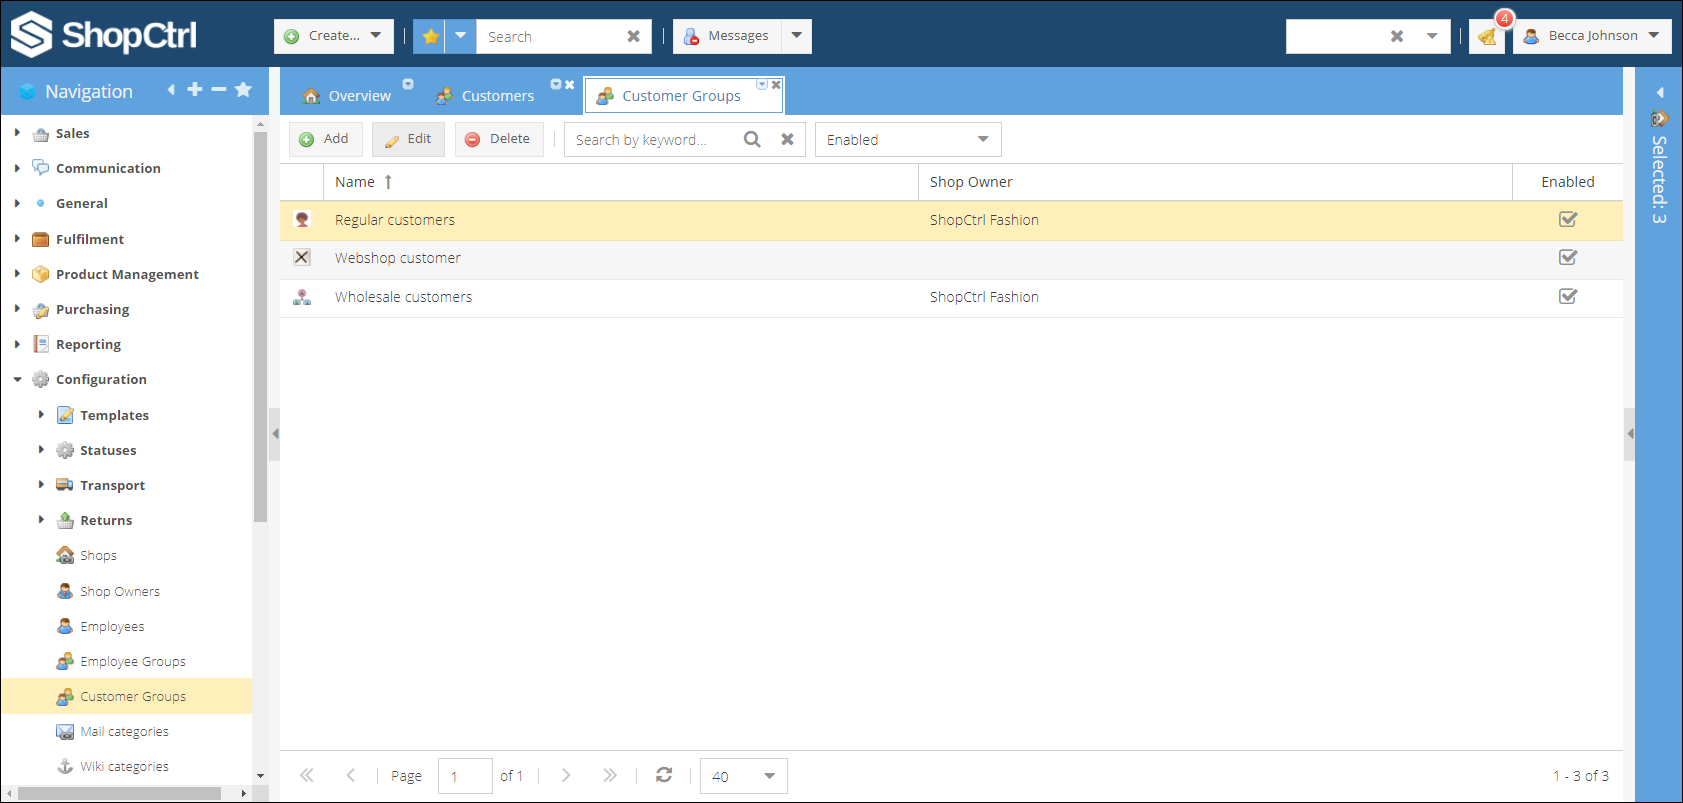Viewport: 1683px width, 803px height.
Task: Open Wiki categories in navigation
Action: (124, 766)
